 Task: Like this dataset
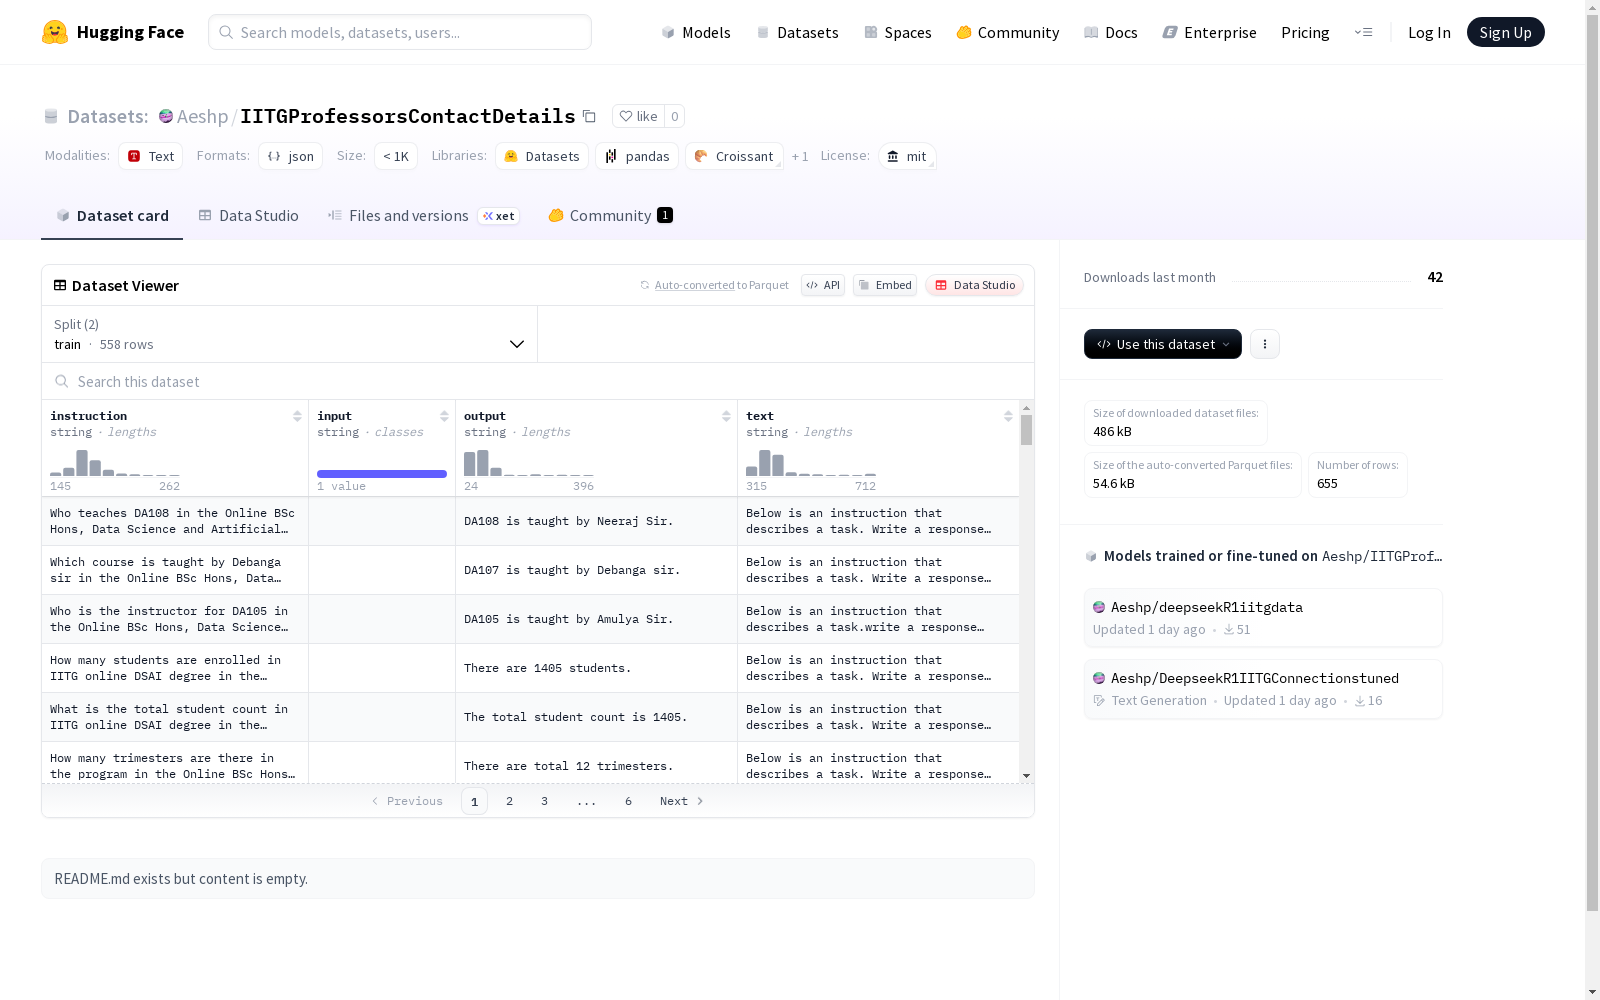[x=638, y=116]
